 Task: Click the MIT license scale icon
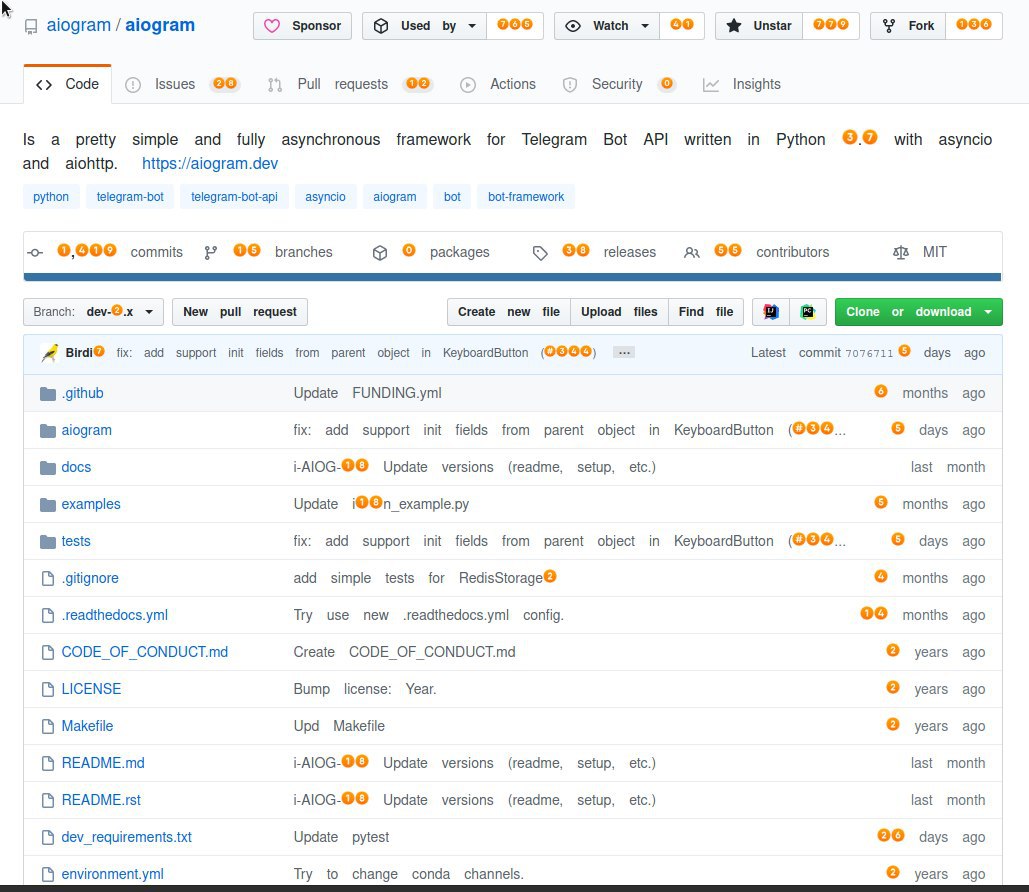pos(901,253)
